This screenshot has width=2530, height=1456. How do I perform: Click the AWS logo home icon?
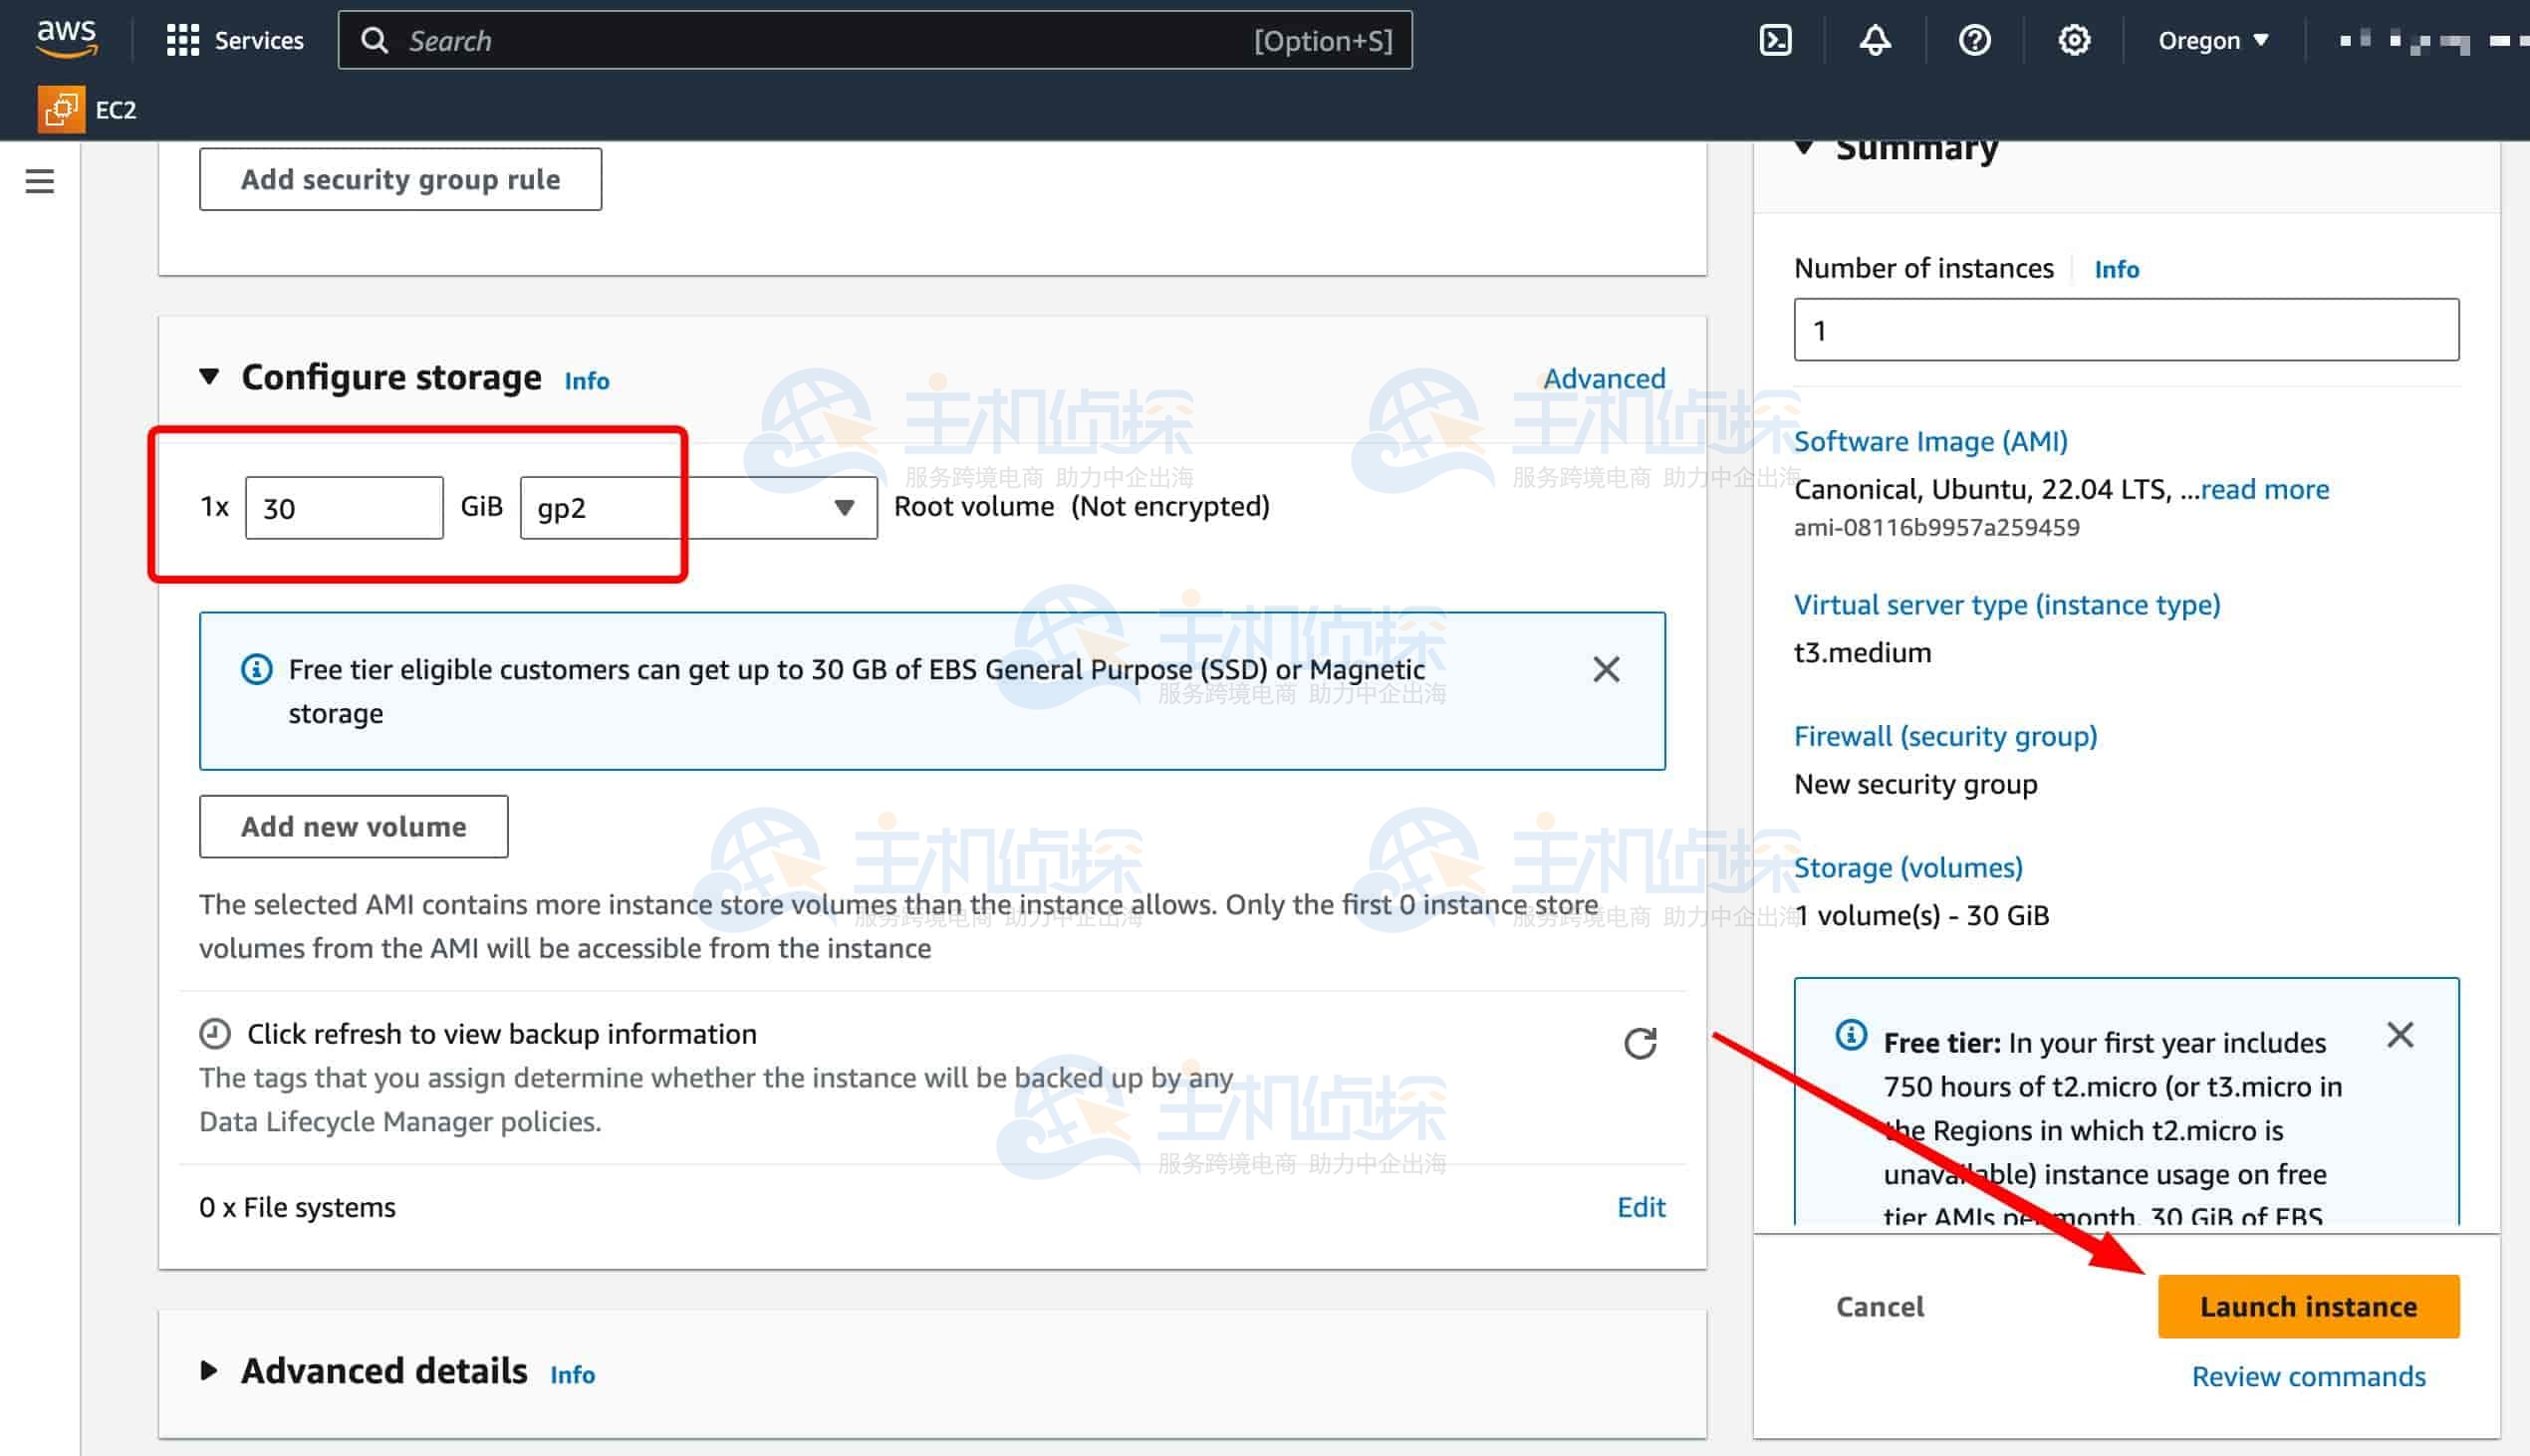(x=66, y=39)
